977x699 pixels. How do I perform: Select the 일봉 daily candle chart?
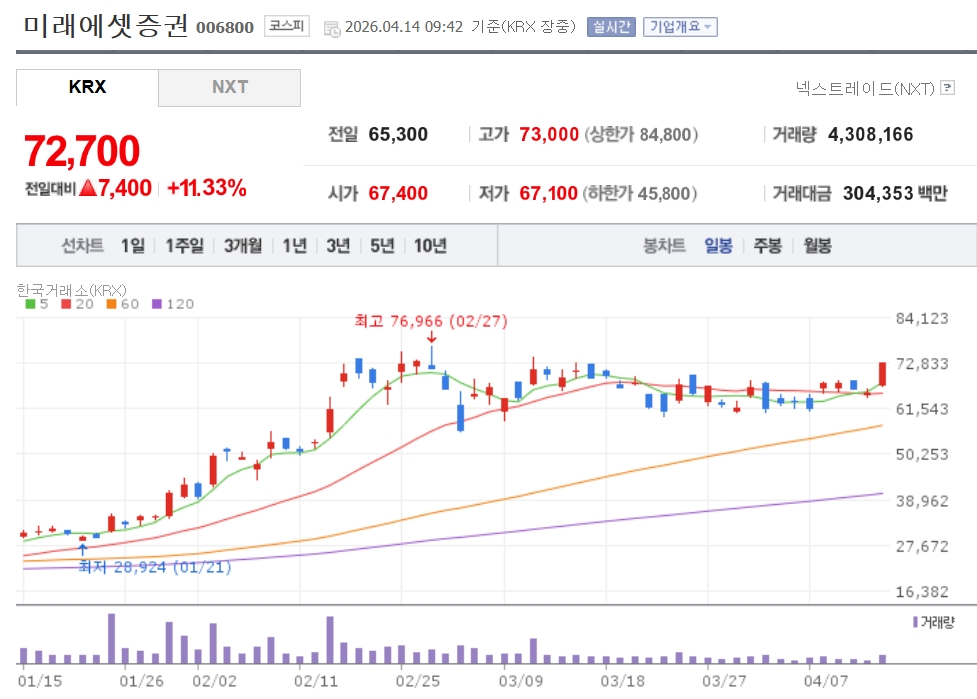718,245
